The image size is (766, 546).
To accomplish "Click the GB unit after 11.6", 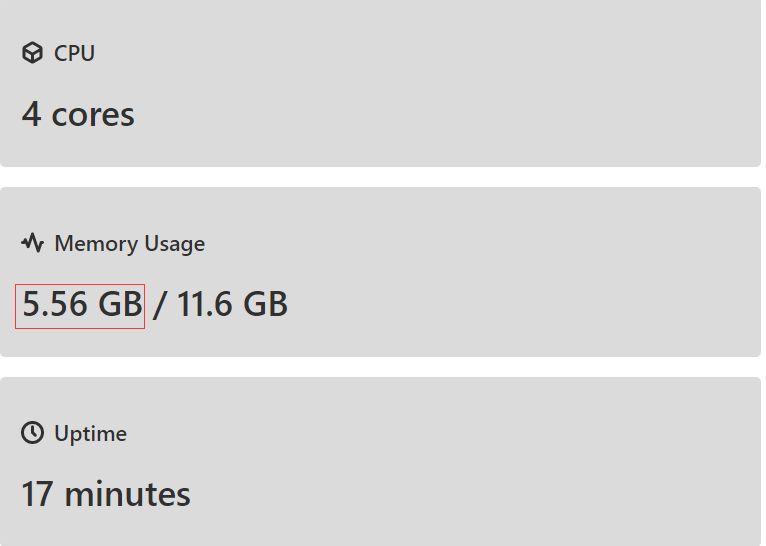I will pyautogui.click(x=264, y=305).
